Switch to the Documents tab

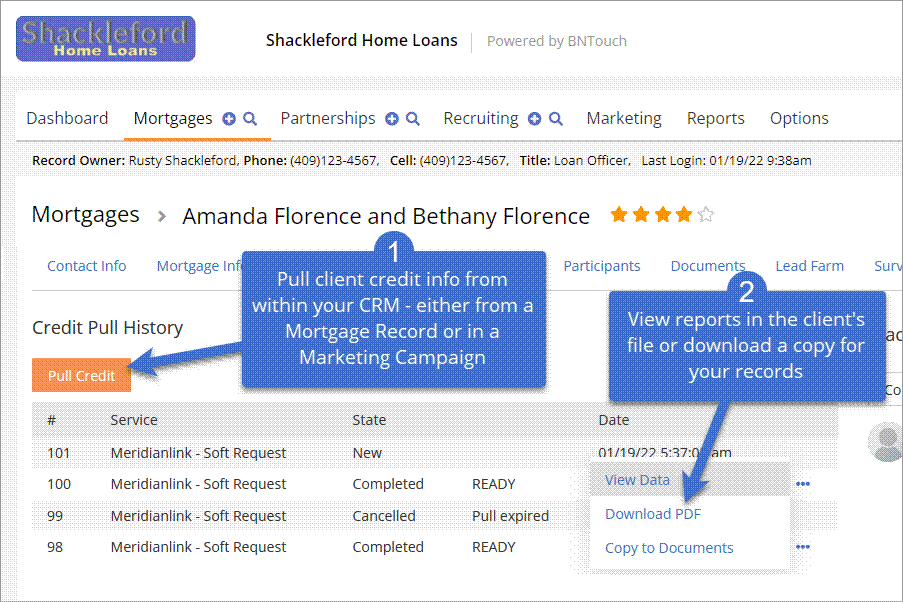[x=707, y=266]
